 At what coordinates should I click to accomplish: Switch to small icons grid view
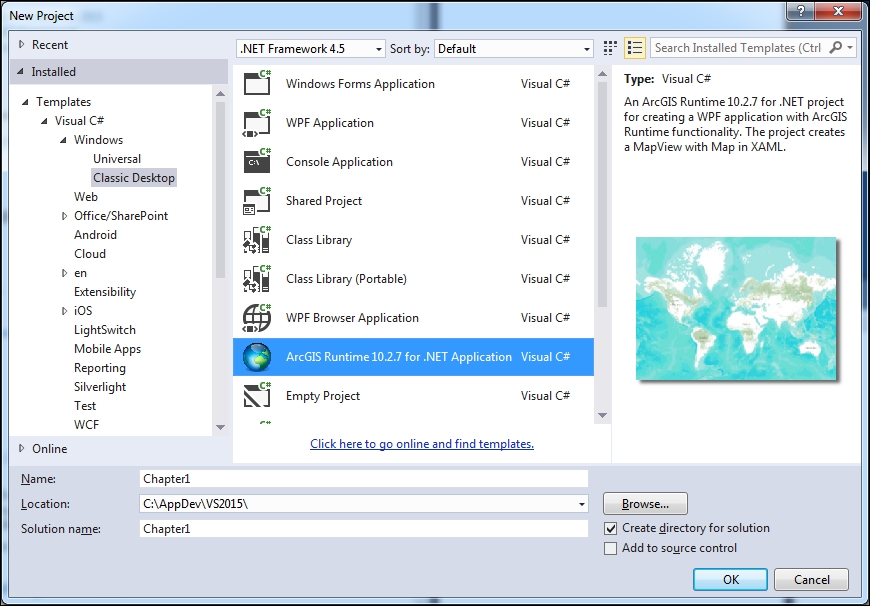tap(611, 48)
